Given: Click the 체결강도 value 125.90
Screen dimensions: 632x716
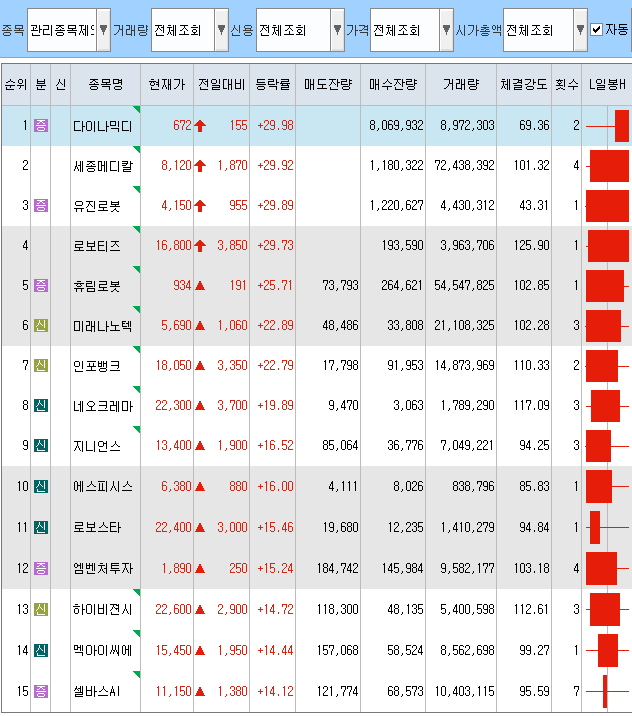Looking at the screenshot, I should click(x=532, y=246).
